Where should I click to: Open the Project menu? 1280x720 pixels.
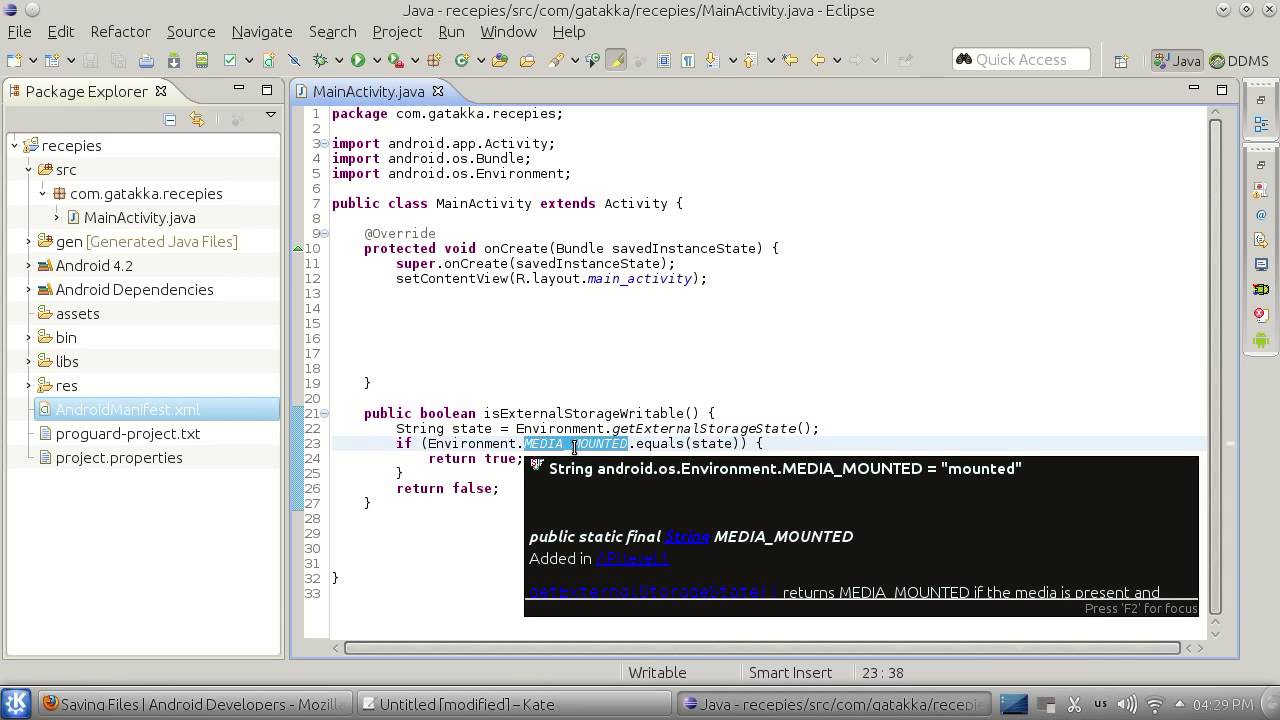397,31
